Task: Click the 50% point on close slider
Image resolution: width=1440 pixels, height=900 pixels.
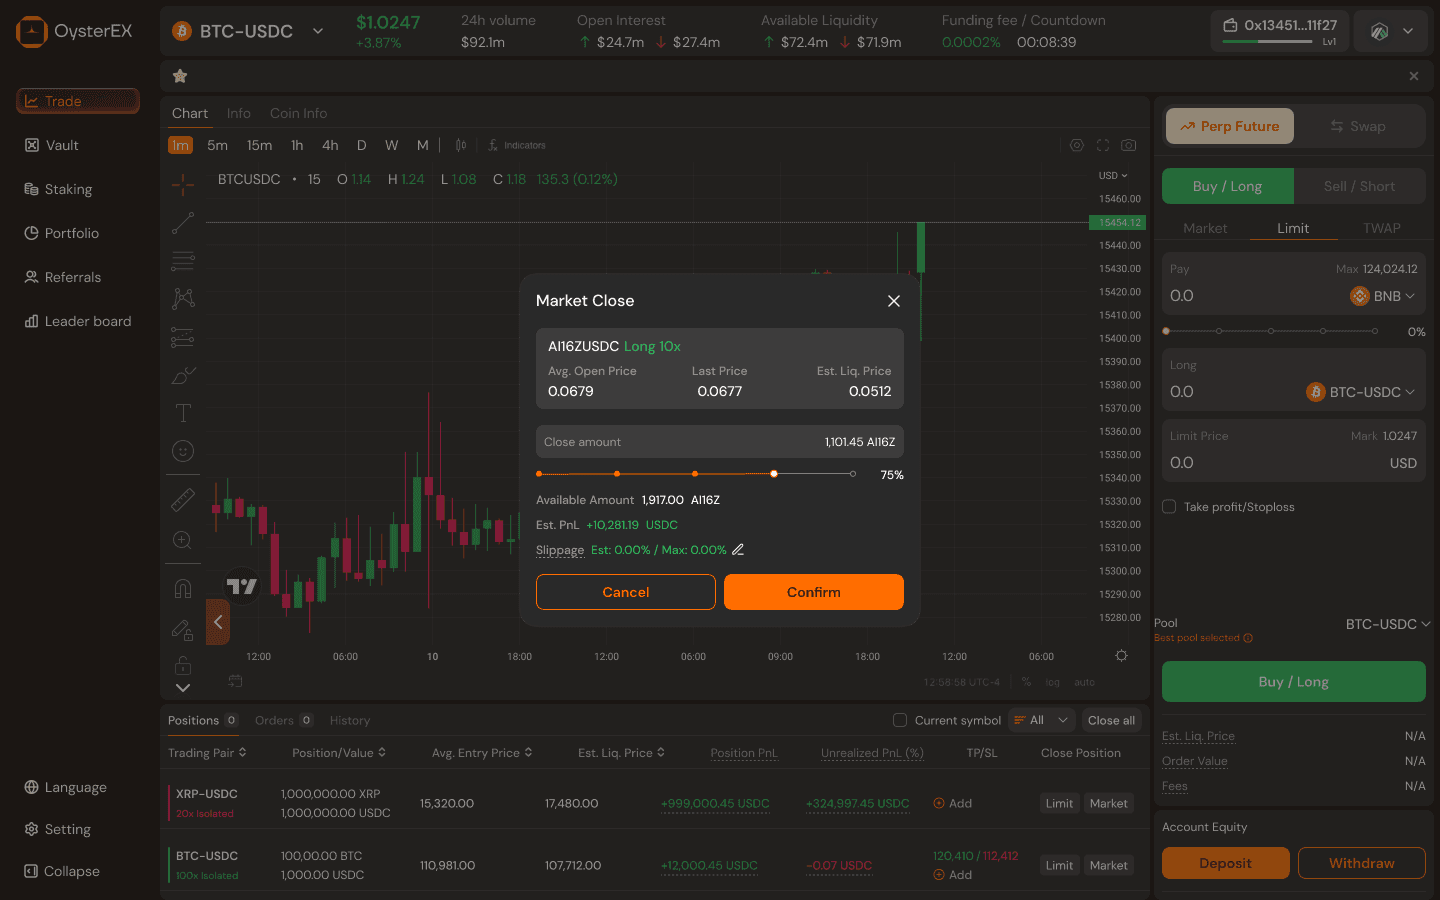Action: [x=695, y=474]
